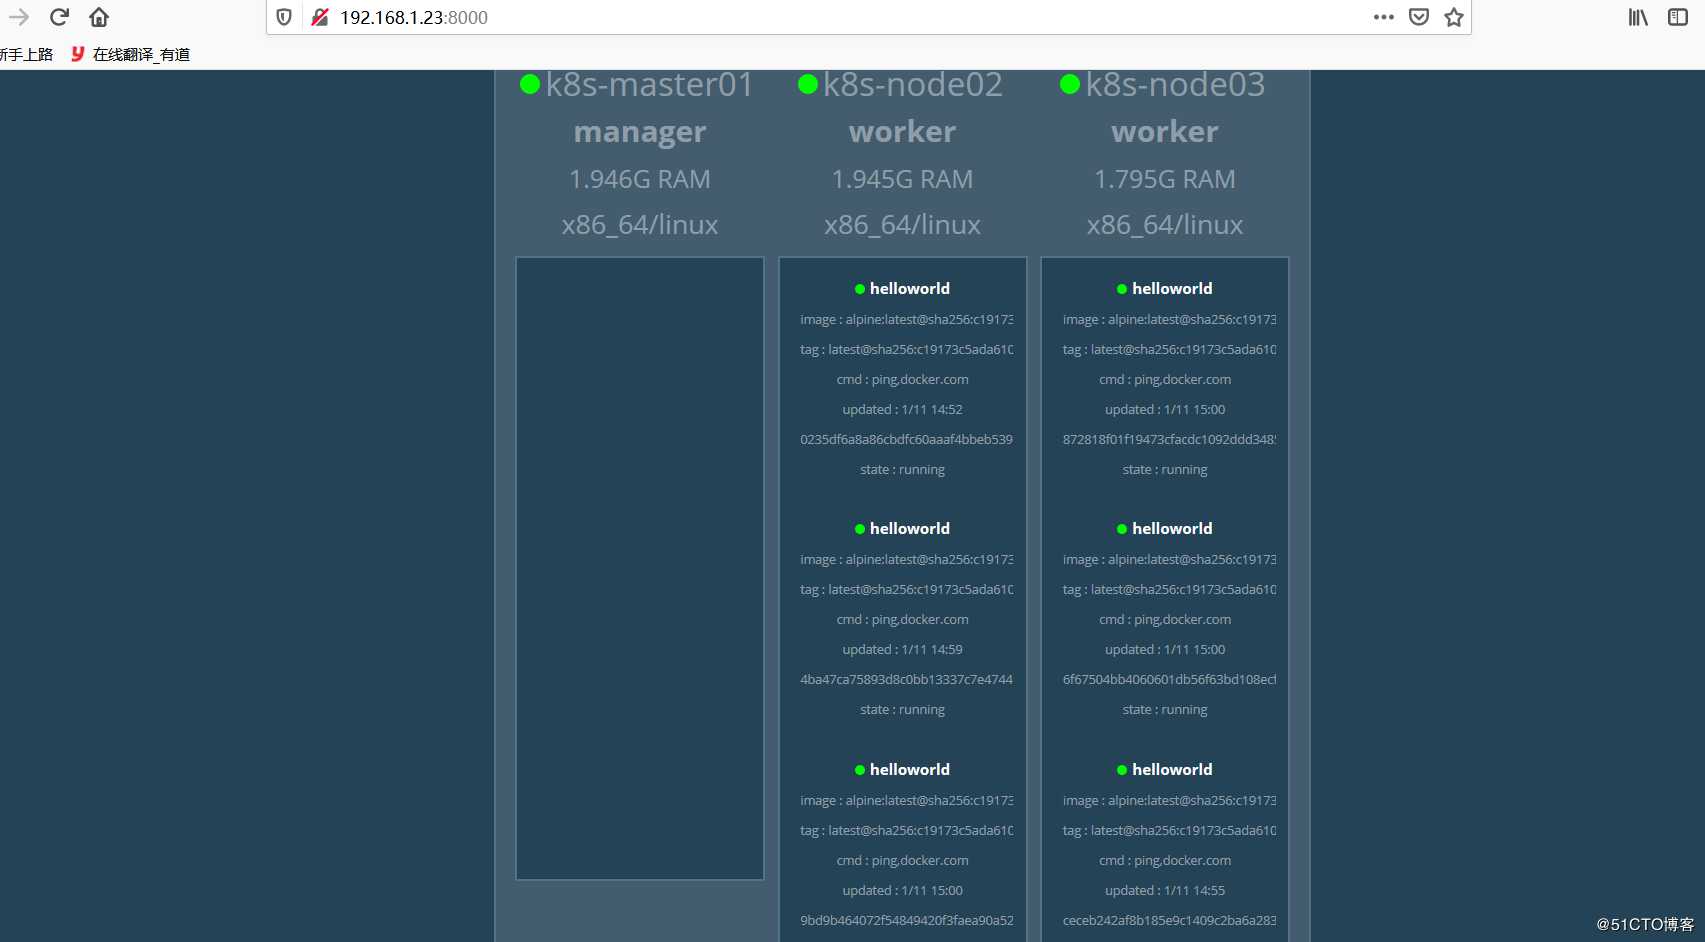This screenshot has height=942, width=1705.
Task: Select the k8s-node02 node title
Action: pyautogui.click(x=913, y=85)
